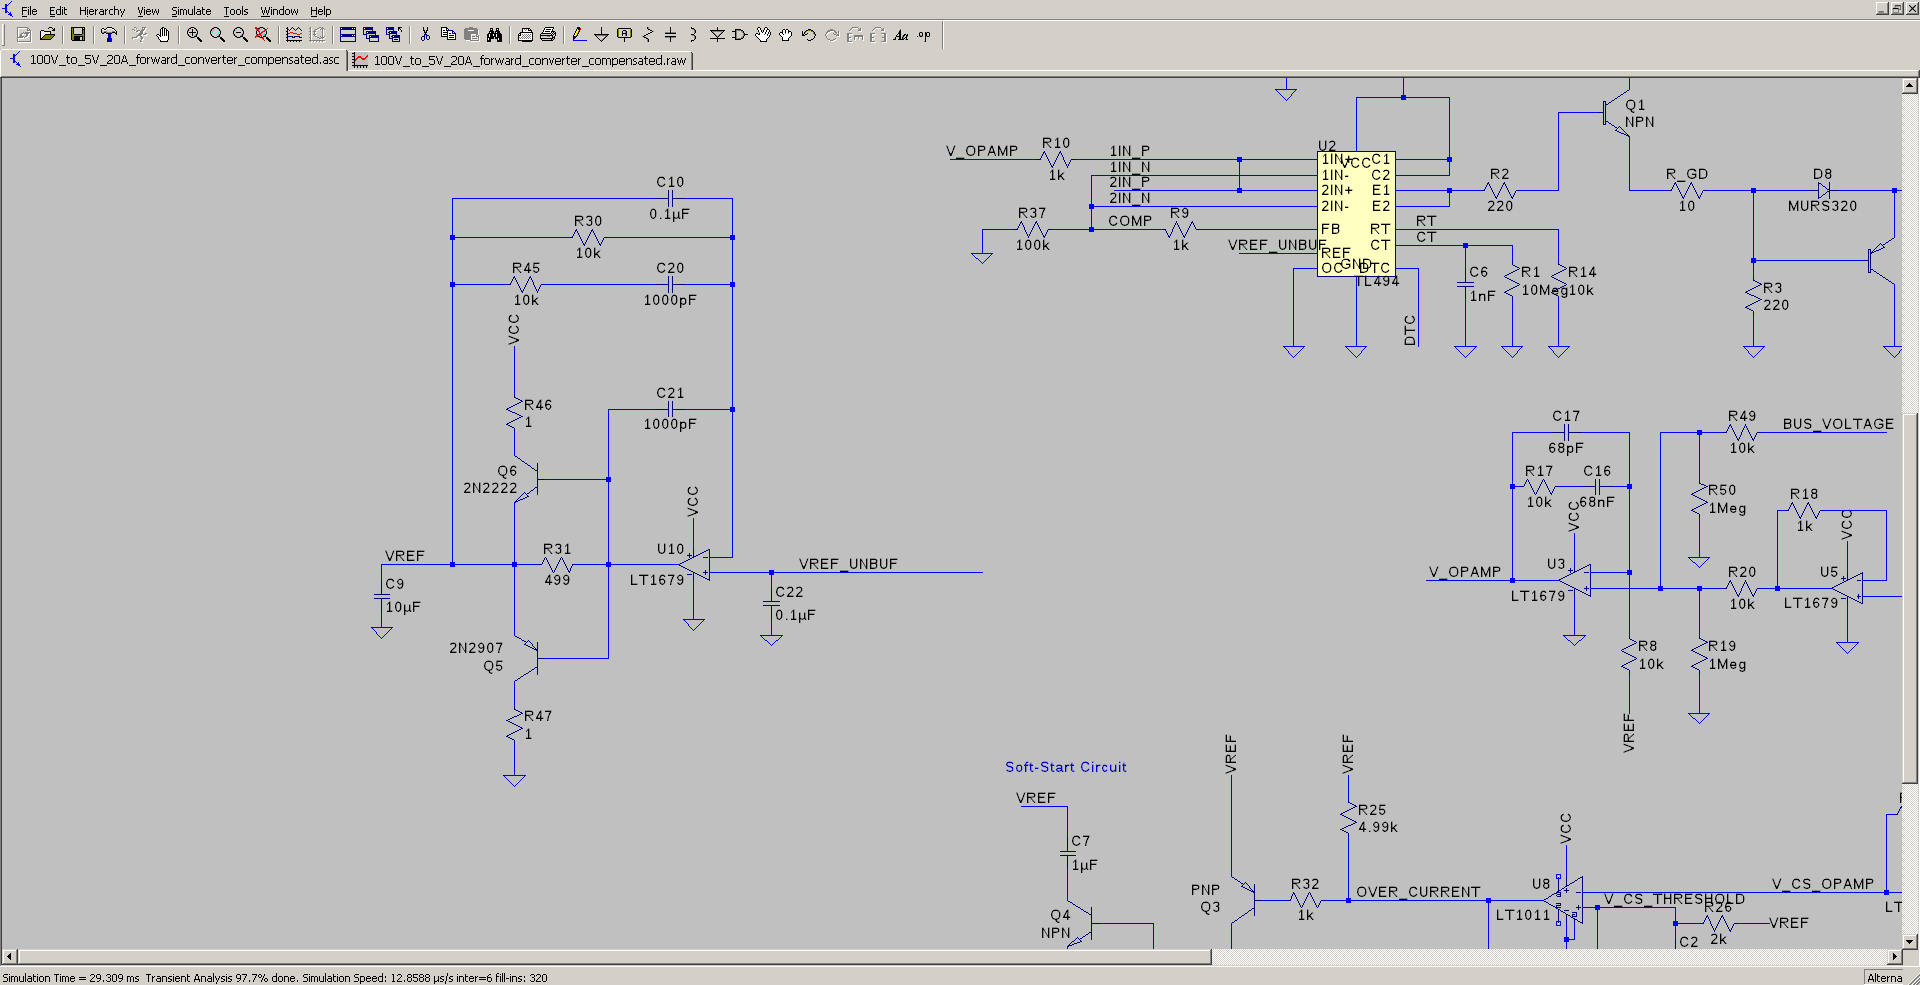Click the vertical scrollbar thumb
The image size is (1920, 985).
tap(1910, 597)
